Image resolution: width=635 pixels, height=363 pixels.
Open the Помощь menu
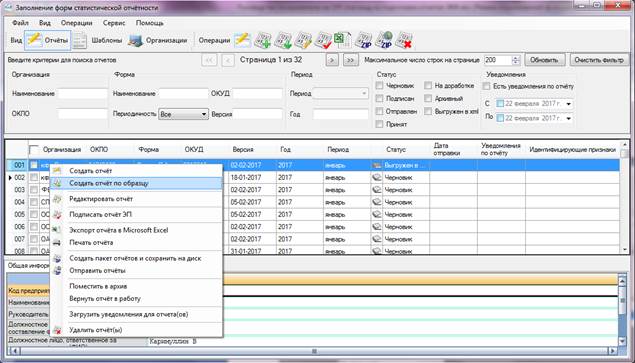(149, 23)
